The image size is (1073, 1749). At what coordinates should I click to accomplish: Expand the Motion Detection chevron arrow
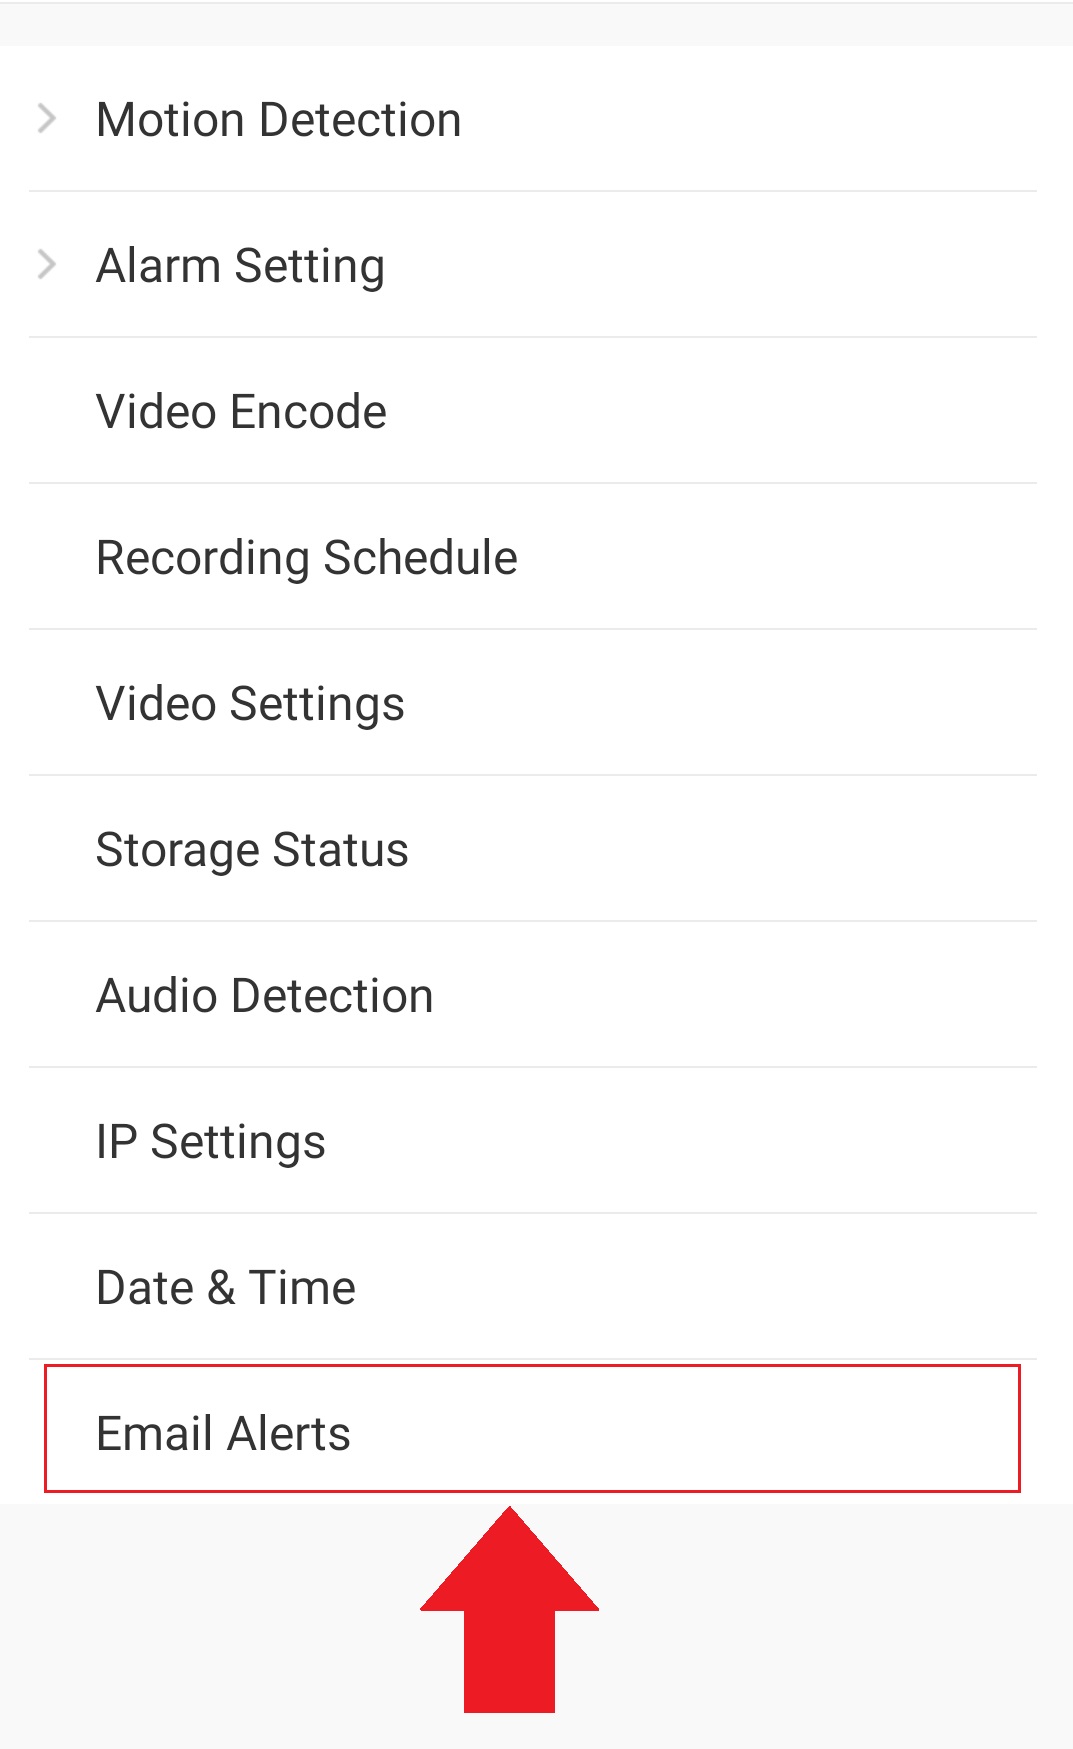pos(46,119)
